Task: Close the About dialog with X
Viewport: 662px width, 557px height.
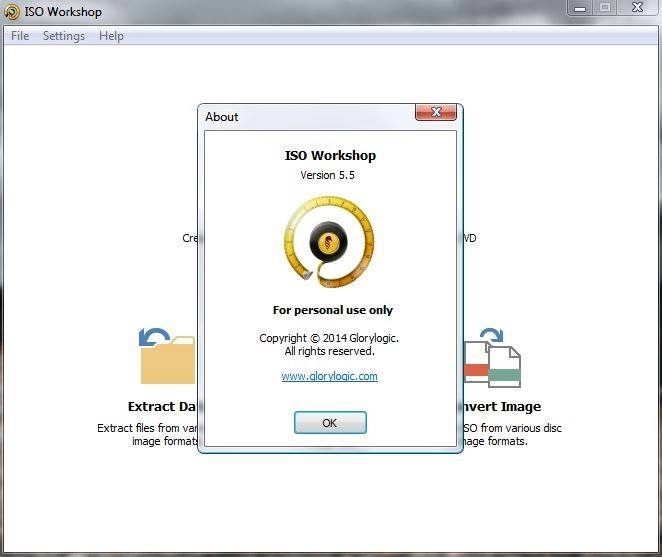Action: [x=436, y=112]
